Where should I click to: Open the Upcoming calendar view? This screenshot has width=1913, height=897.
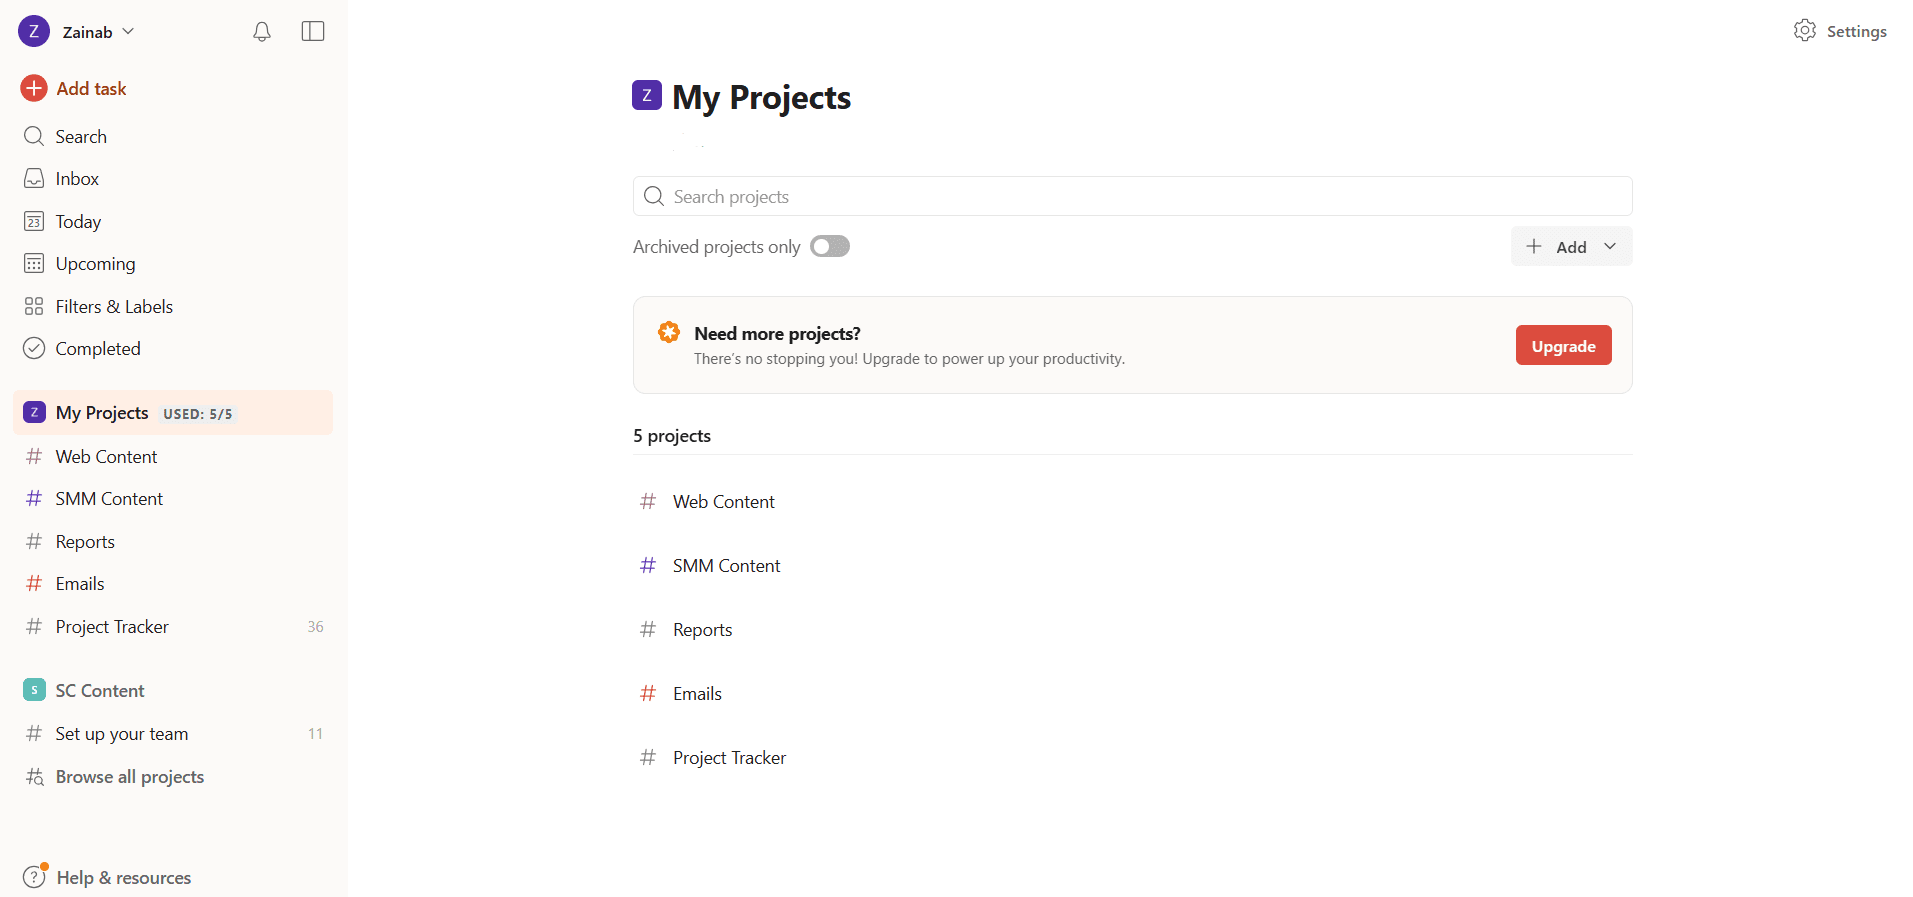[x=95, y=263]
